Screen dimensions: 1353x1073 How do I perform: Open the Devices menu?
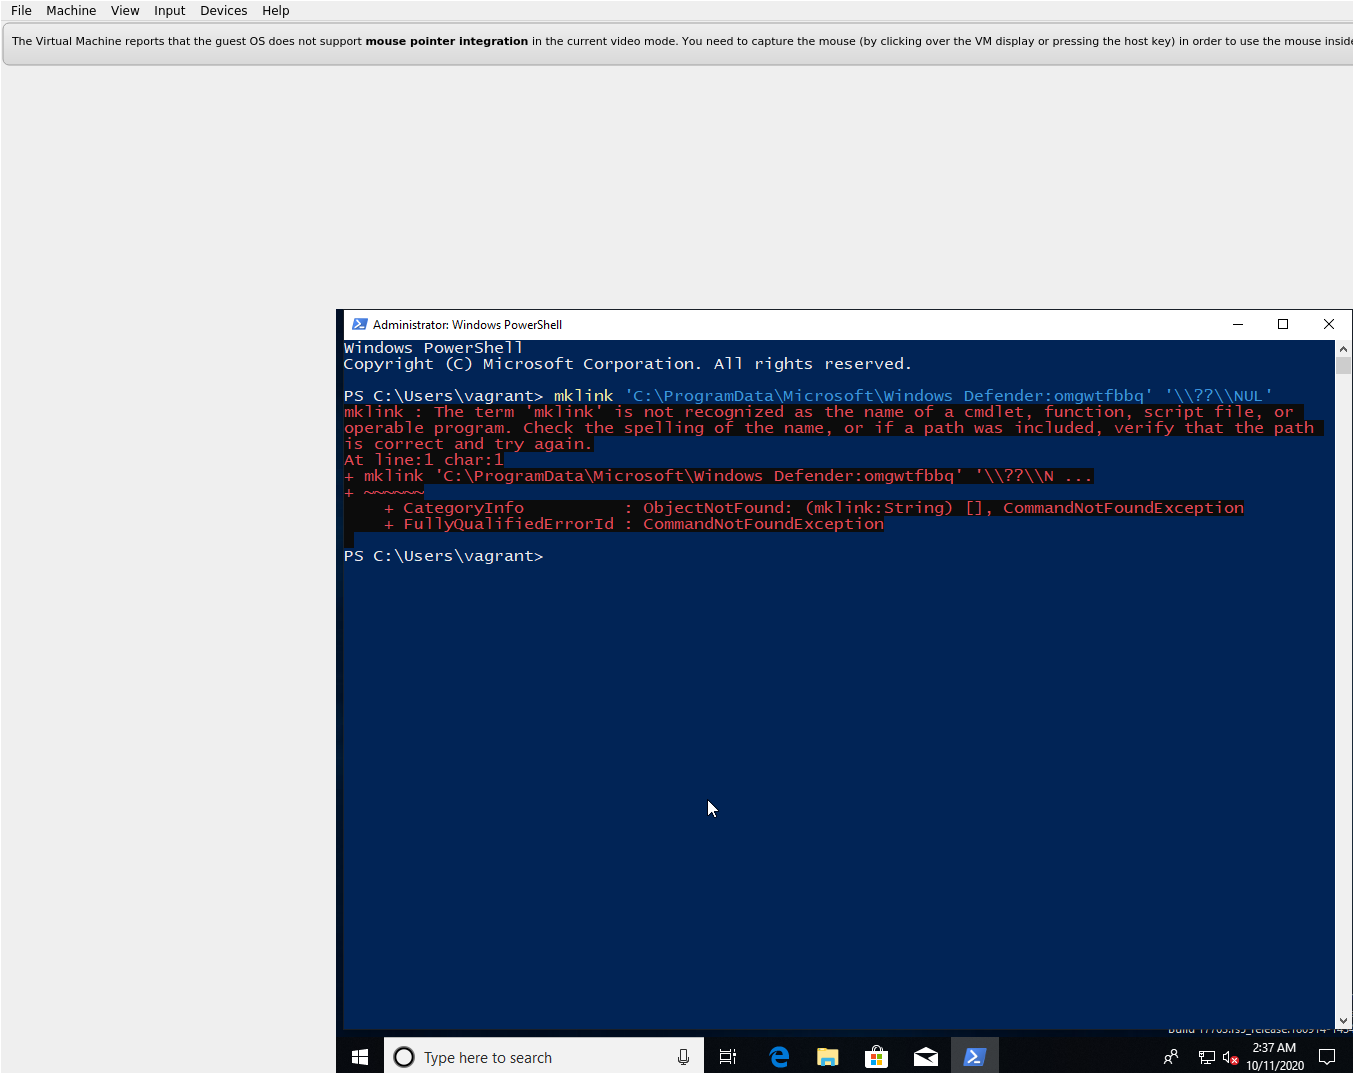click(x=223, y=10)
